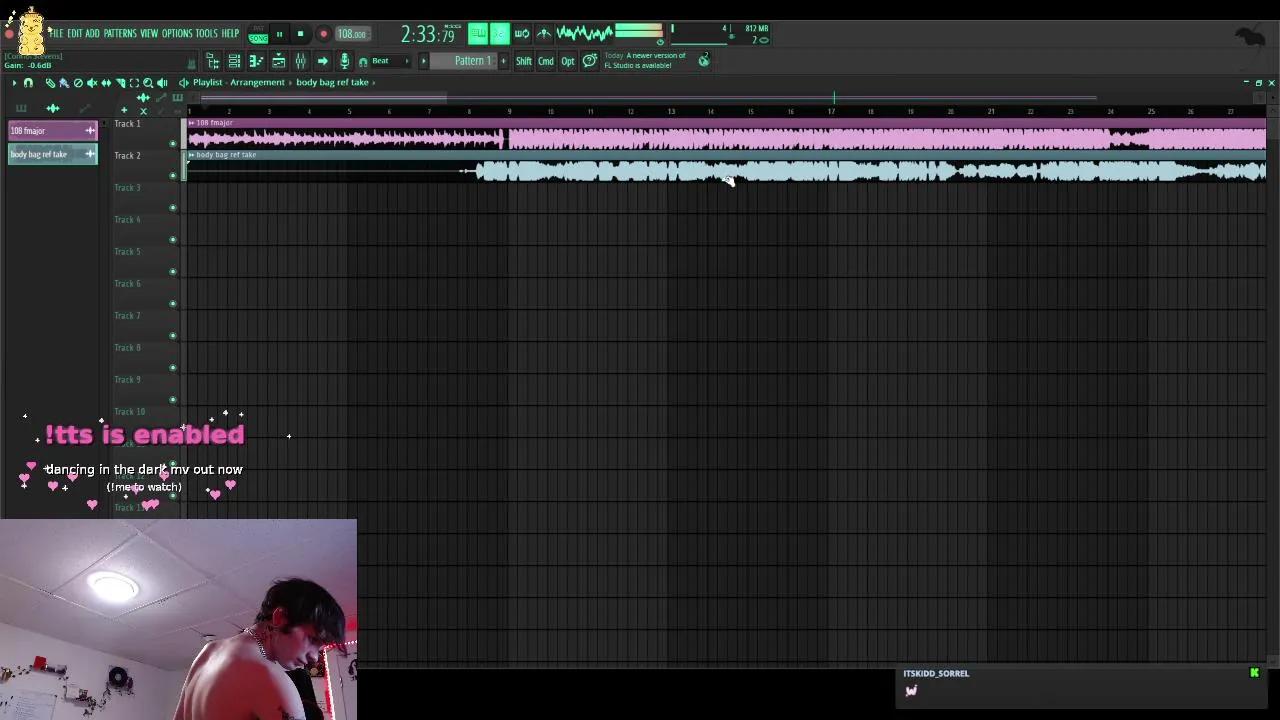Click arrow left of Pattern 1

click(423, 61)
